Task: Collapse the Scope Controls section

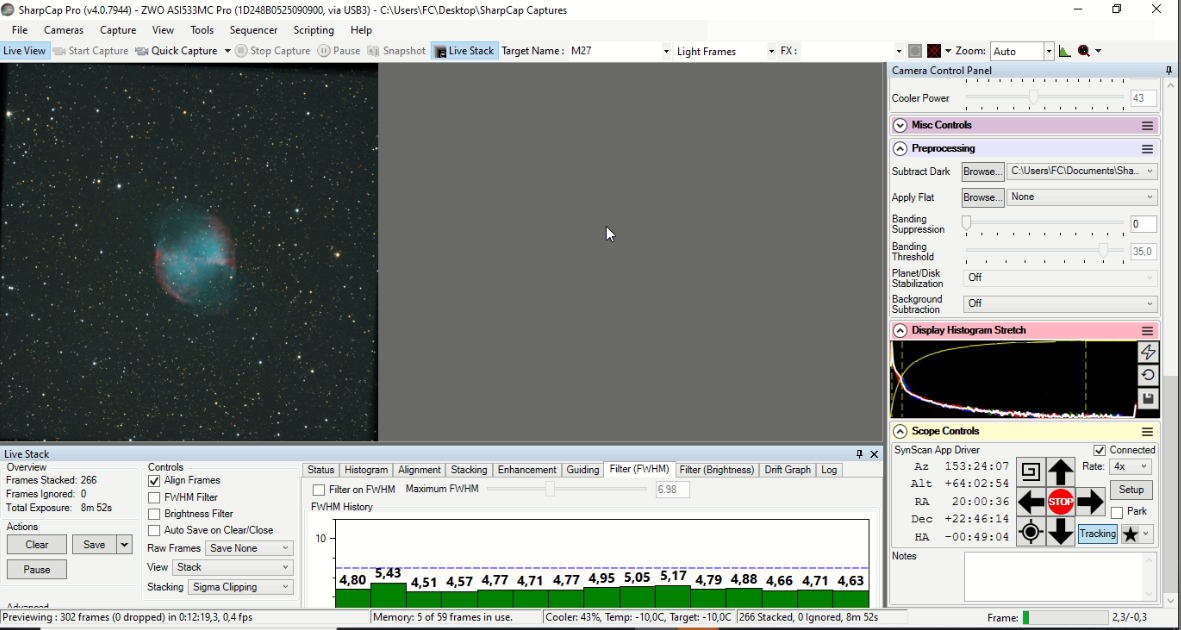Action: [899, 431]
